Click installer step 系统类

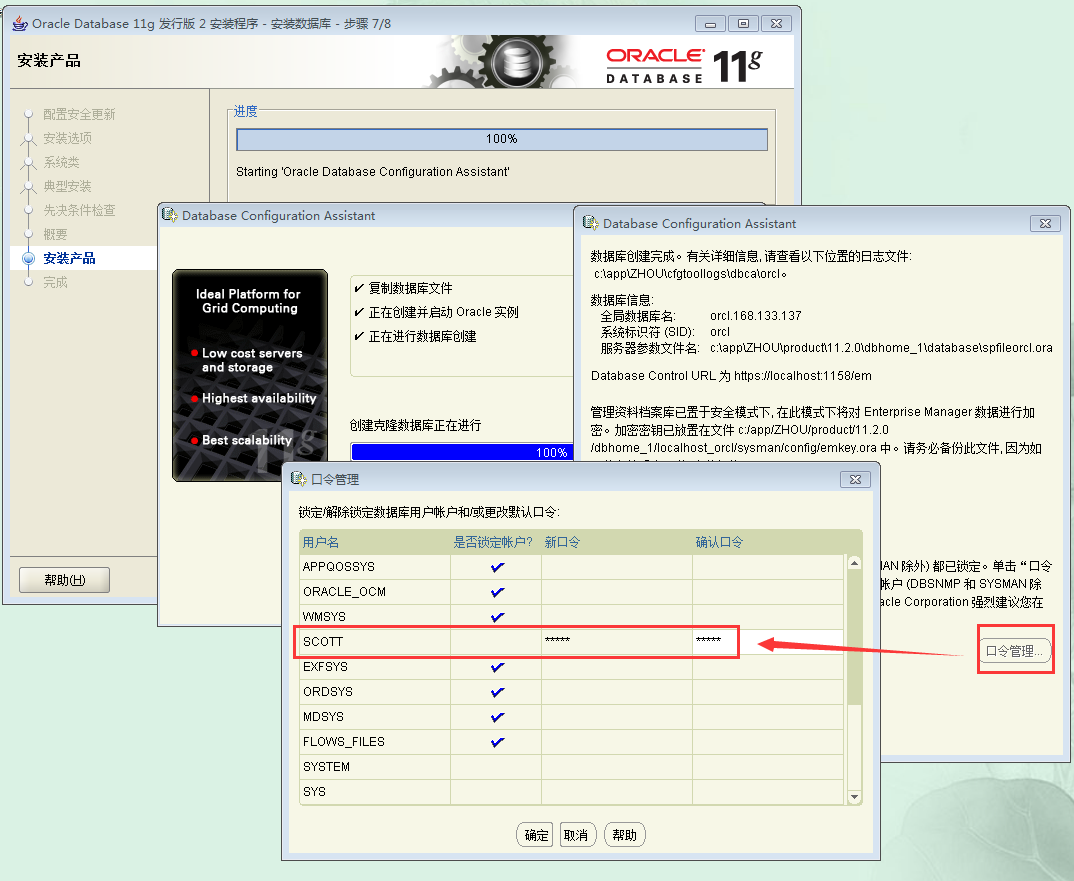61,162
